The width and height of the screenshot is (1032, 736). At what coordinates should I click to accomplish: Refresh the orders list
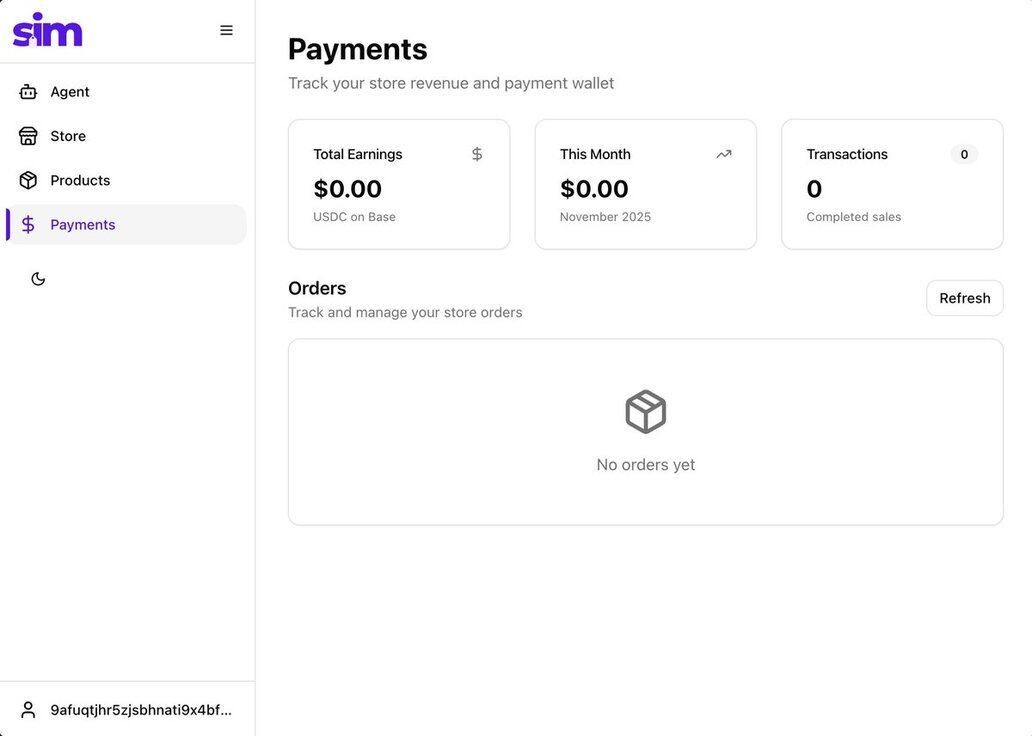point(964,298)
